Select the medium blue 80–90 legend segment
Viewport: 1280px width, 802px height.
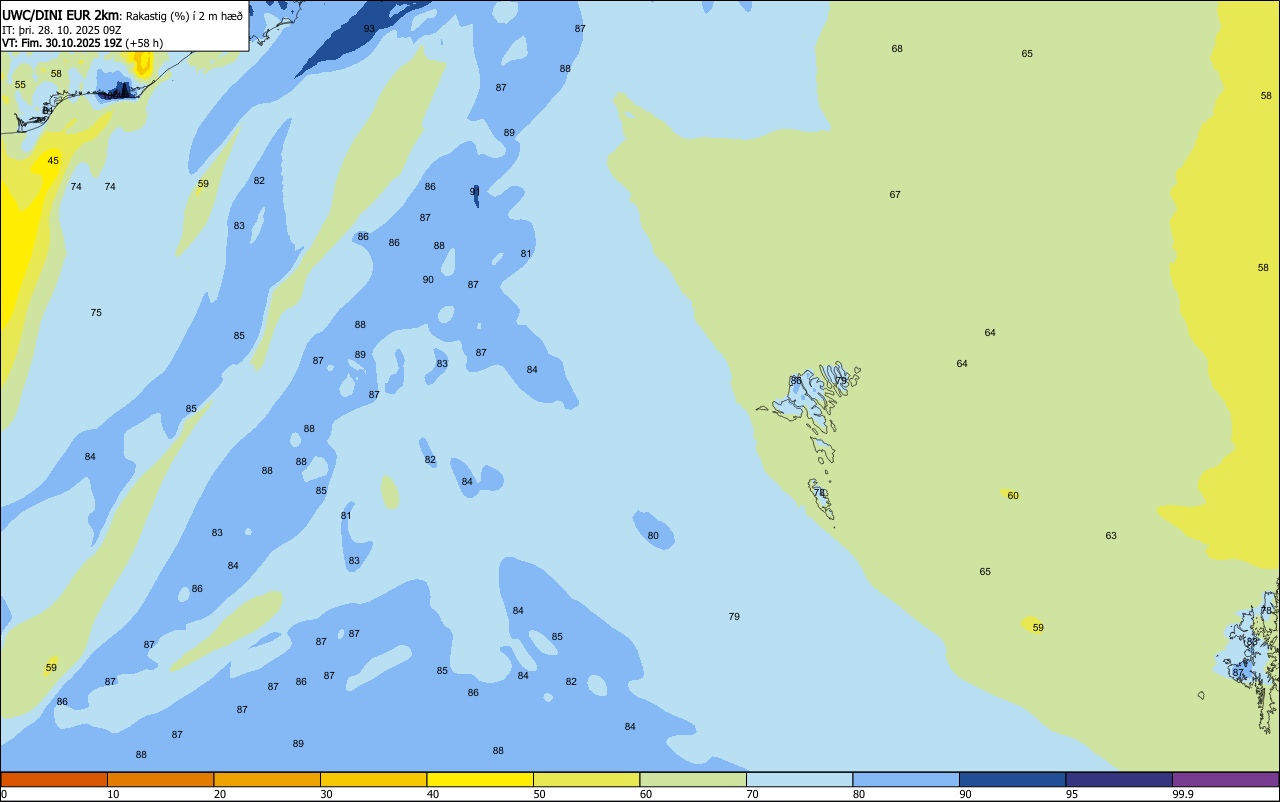tap(906, 779)
